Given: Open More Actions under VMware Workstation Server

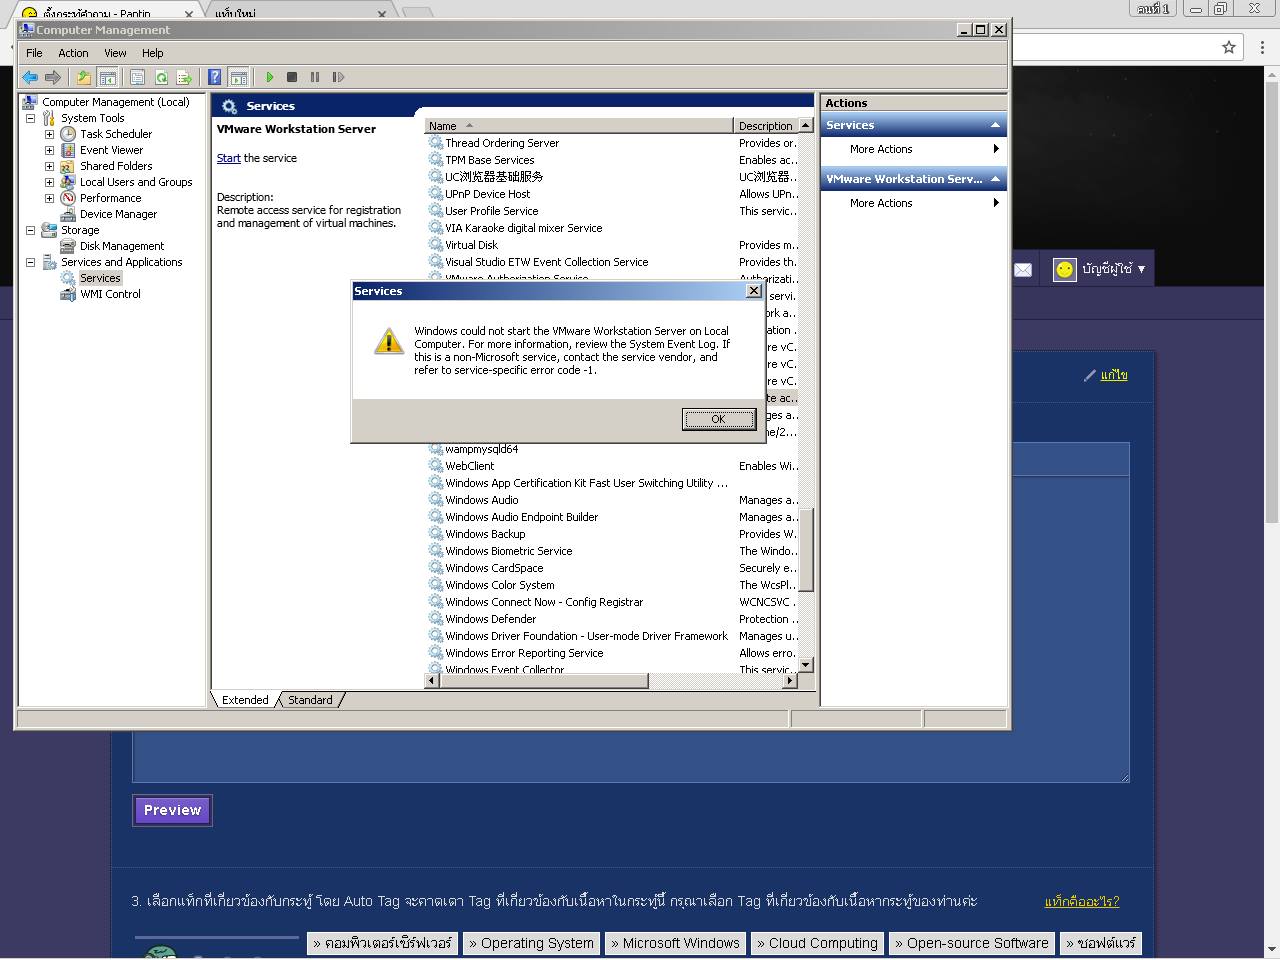Looking at the screenshot, I should point(913,203).
